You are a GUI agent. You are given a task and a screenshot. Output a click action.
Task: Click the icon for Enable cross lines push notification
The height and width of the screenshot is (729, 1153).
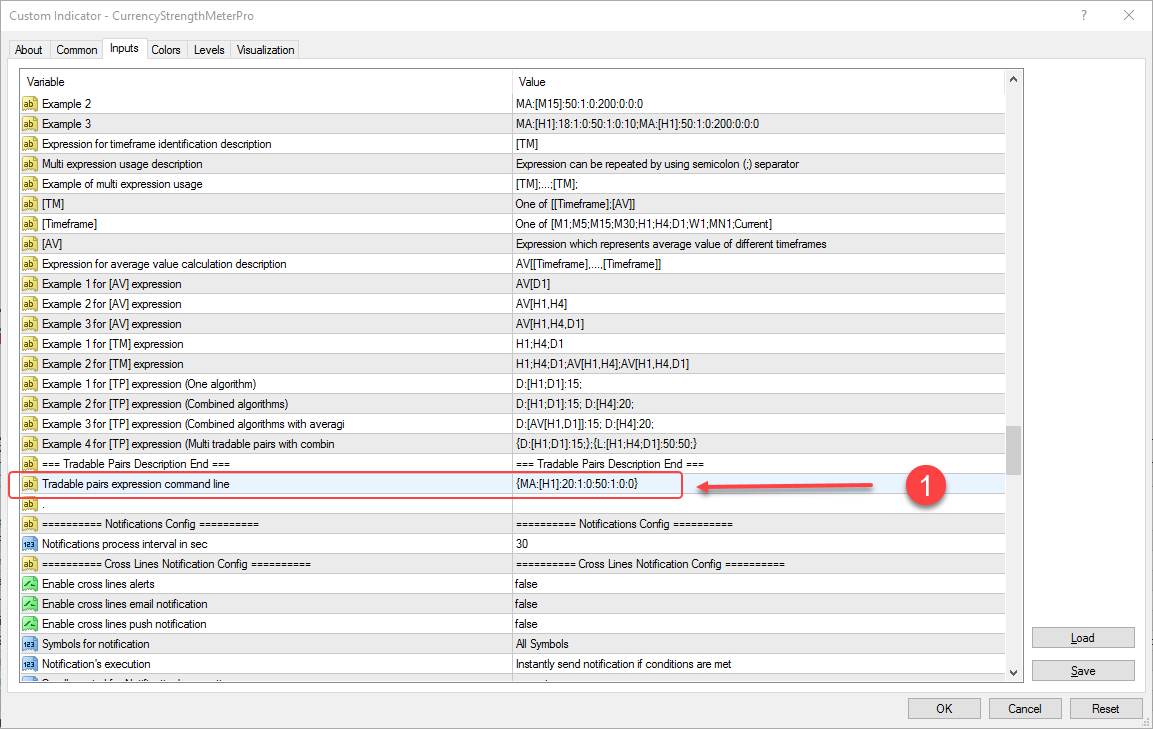(x=29, y=624)
